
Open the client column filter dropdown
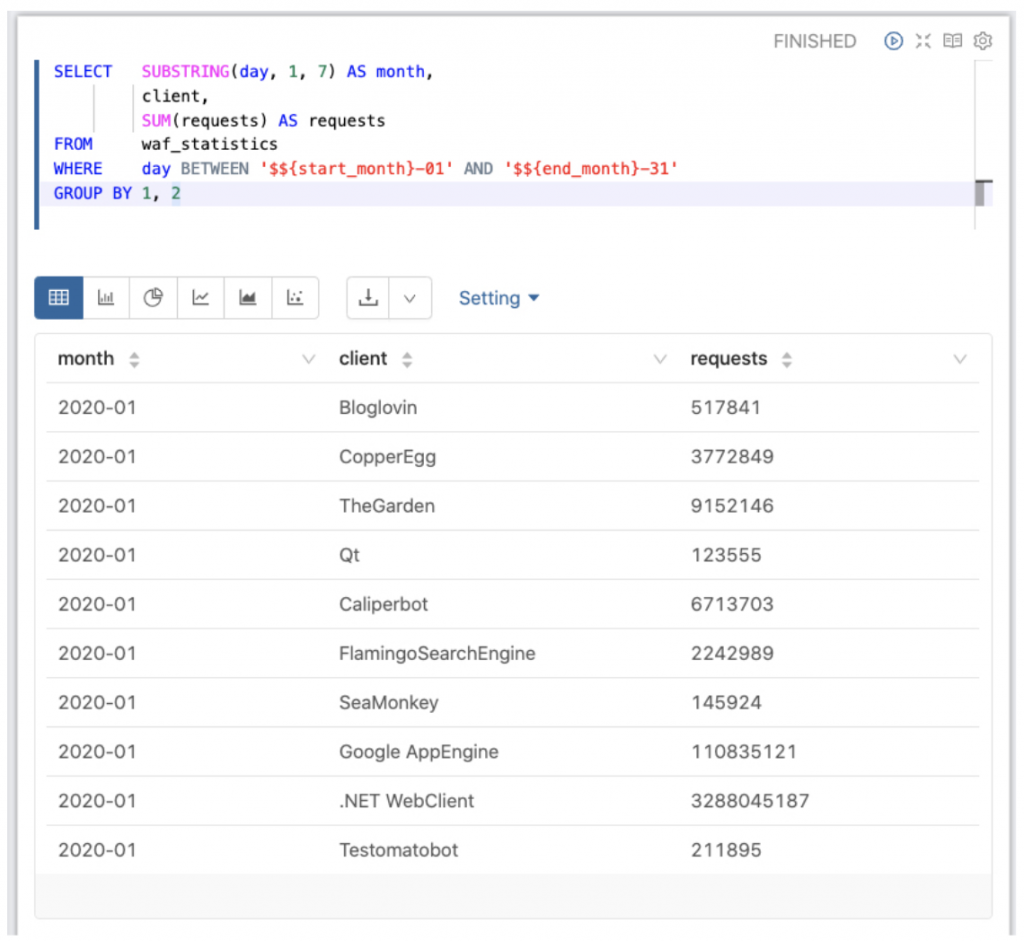(x=659, y=358)
